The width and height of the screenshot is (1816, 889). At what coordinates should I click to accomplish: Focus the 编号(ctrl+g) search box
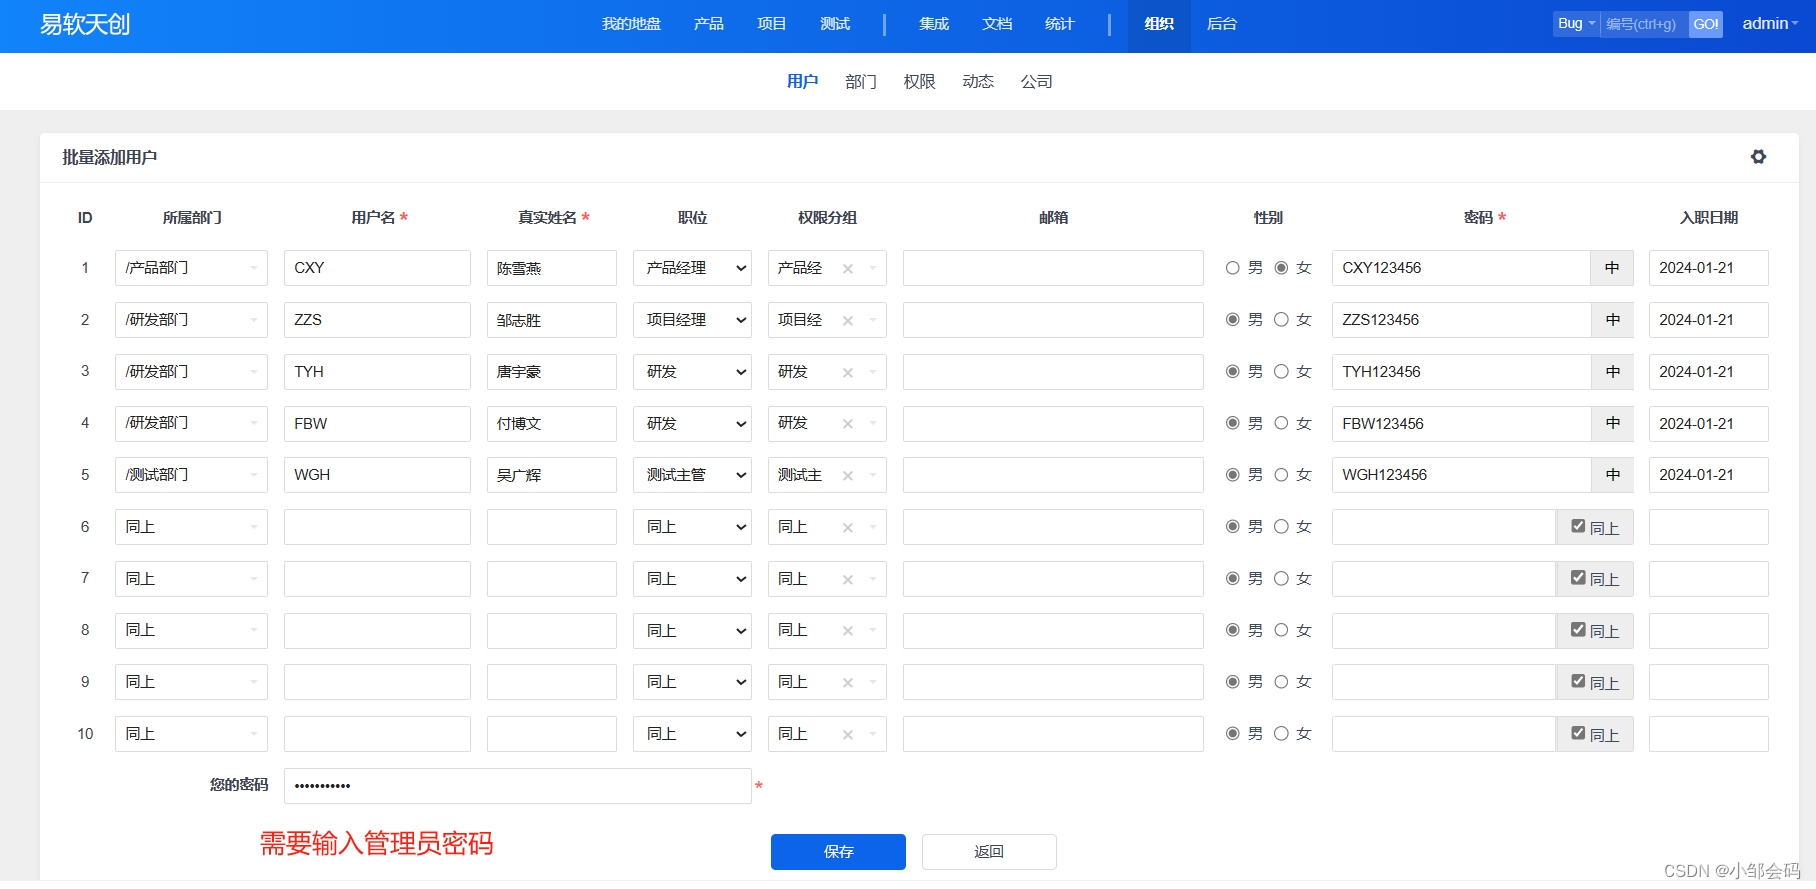point(1645,24)
